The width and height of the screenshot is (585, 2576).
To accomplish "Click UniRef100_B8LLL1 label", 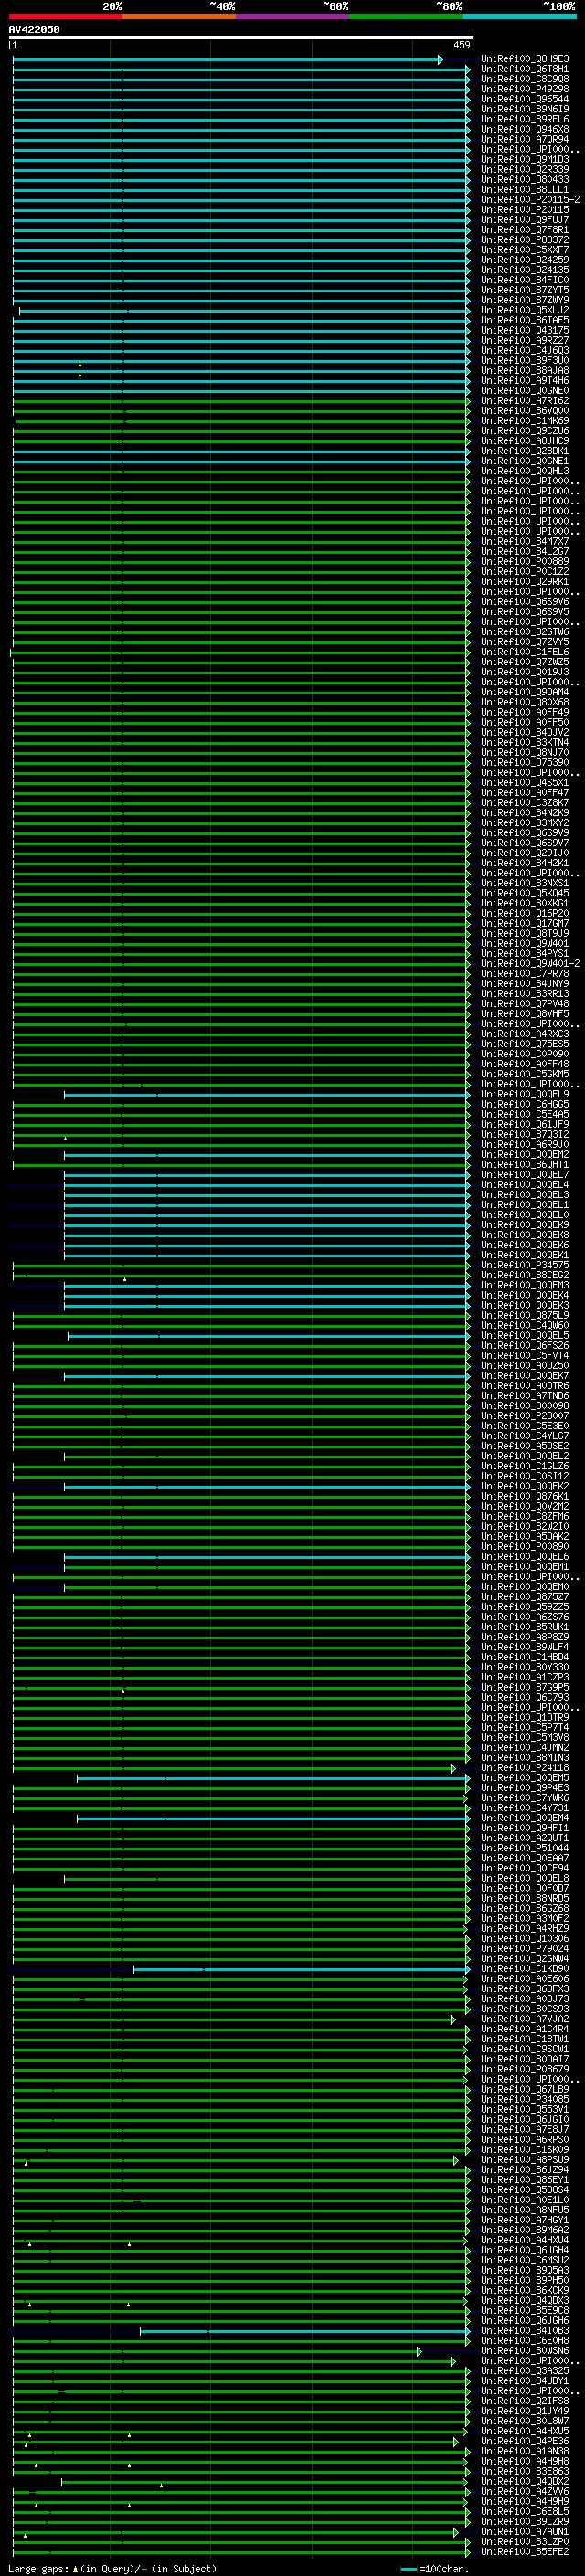I will (x=525, y=189).
